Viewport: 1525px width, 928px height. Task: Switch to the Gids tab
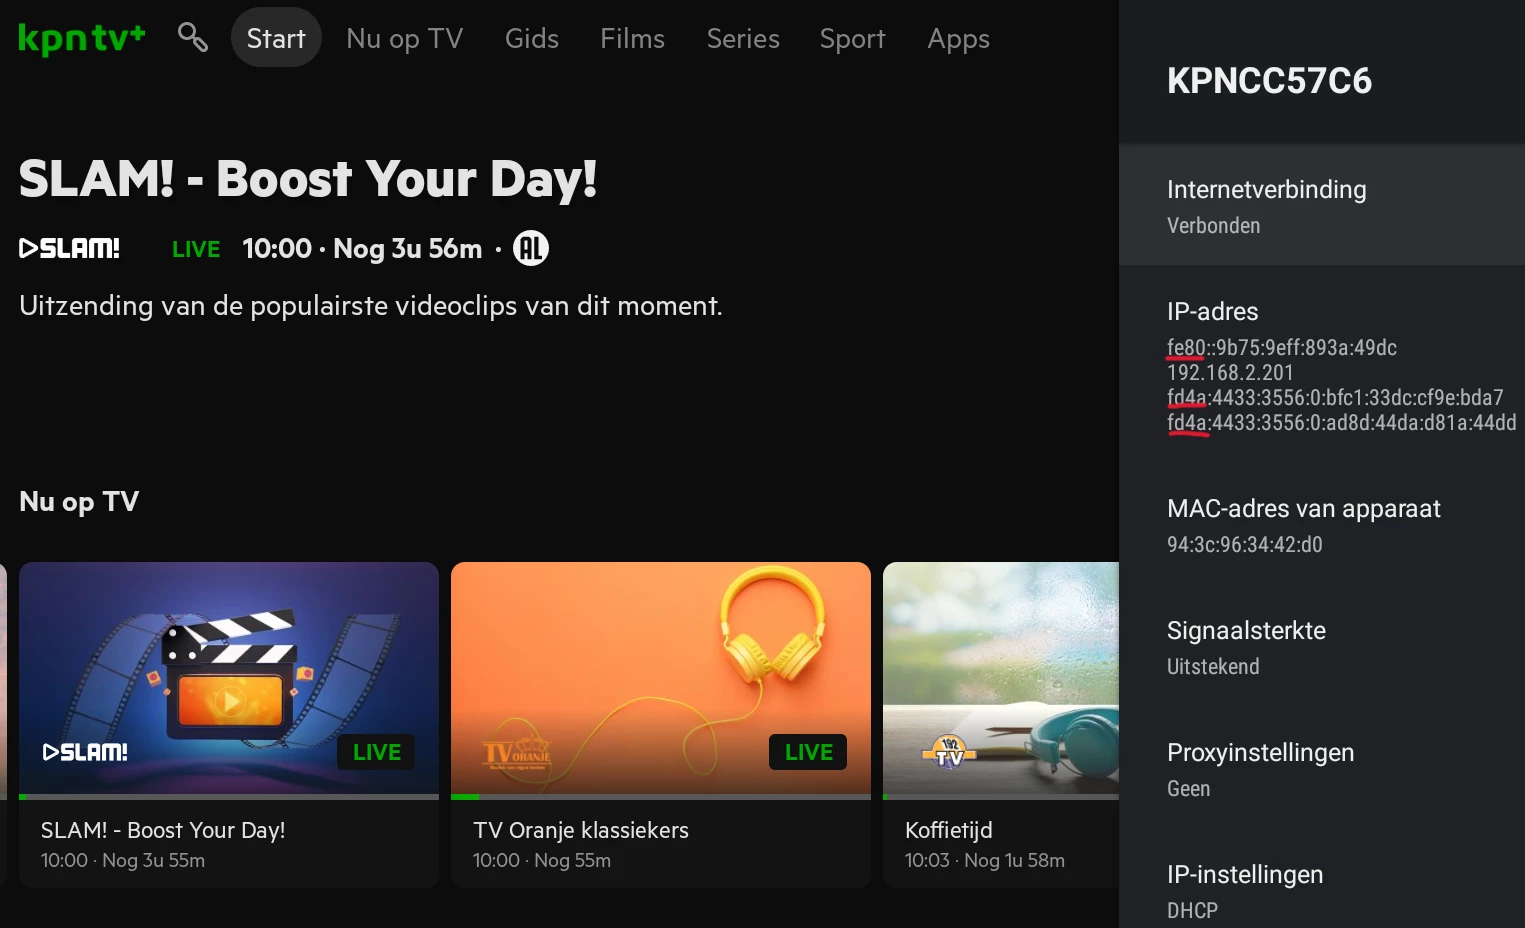coord(532,38)
